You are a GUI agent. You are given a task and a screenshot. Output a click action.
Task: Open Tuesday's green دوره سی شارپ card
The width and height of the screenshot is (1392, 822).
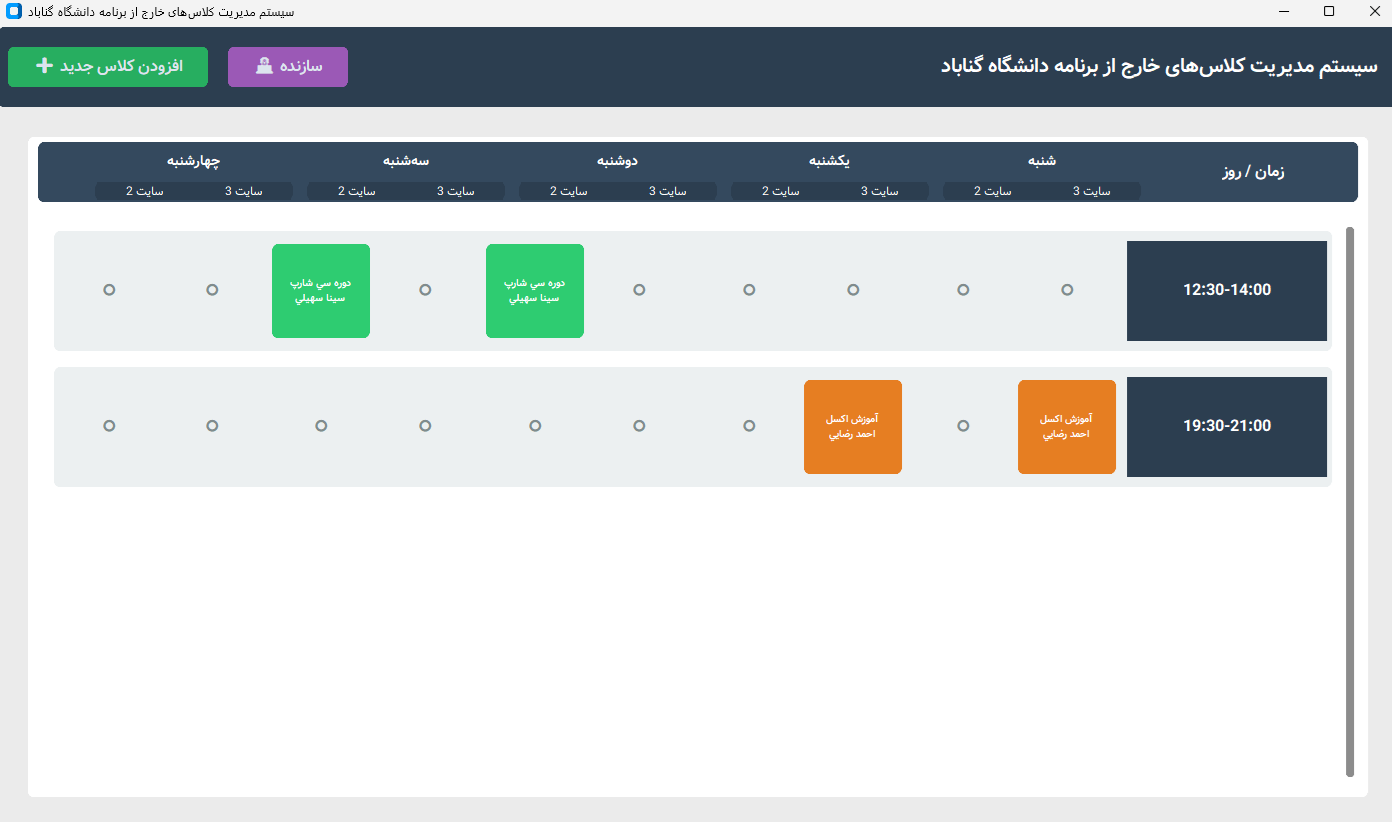pyautogui.click(x=321, y=291)
